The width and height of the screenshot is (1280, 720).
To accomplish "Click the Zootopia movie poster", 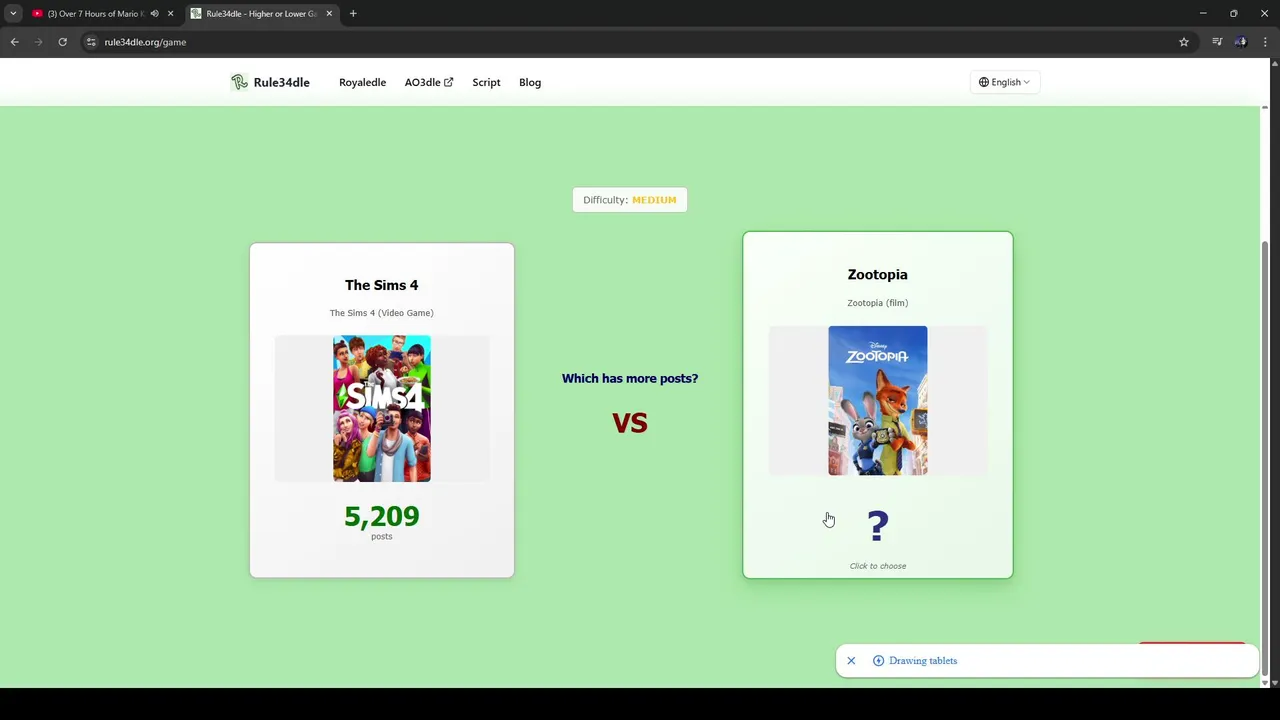I will click(877, 400).
